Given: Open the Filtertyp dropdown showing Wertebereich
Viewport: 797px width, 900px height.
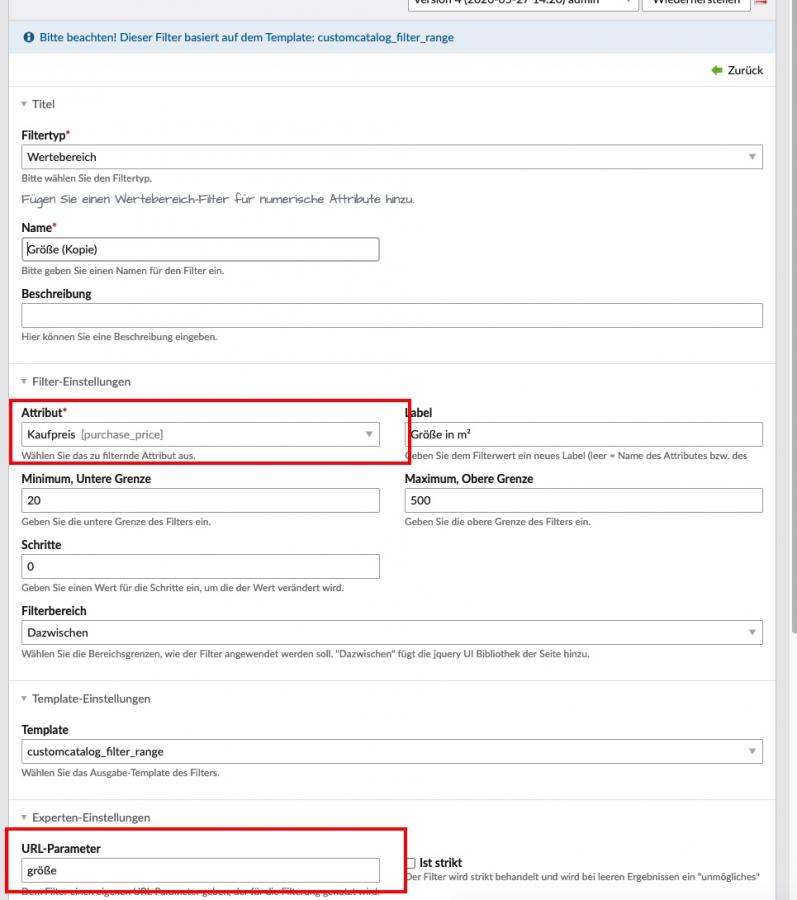Looking at the screenshot, I should (x=391, y=157).
